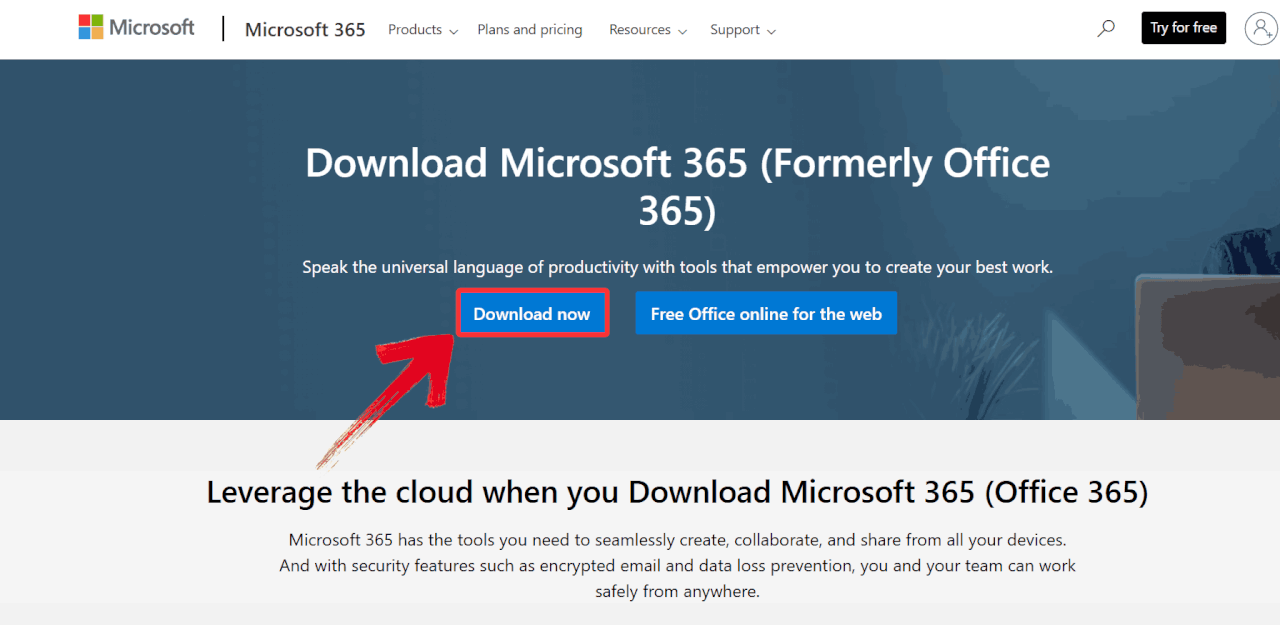Expand the Products dropdown

(415, 30)
